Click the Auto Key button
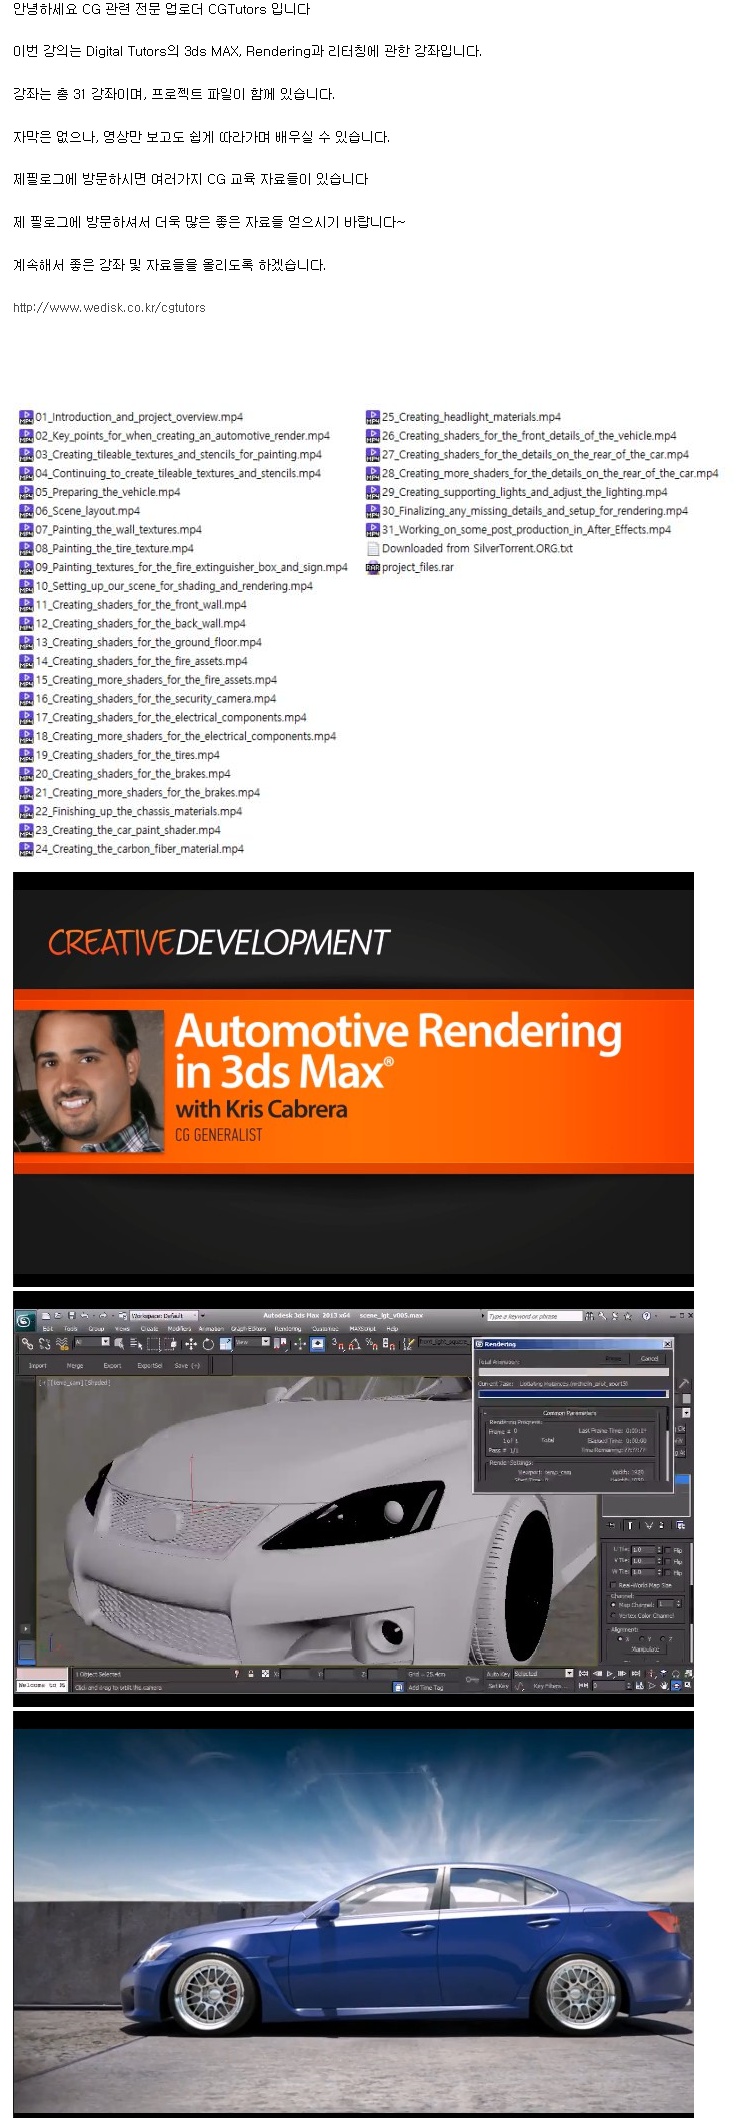The width and height of the screenshot is (737, 2118). pos(498,1673)
